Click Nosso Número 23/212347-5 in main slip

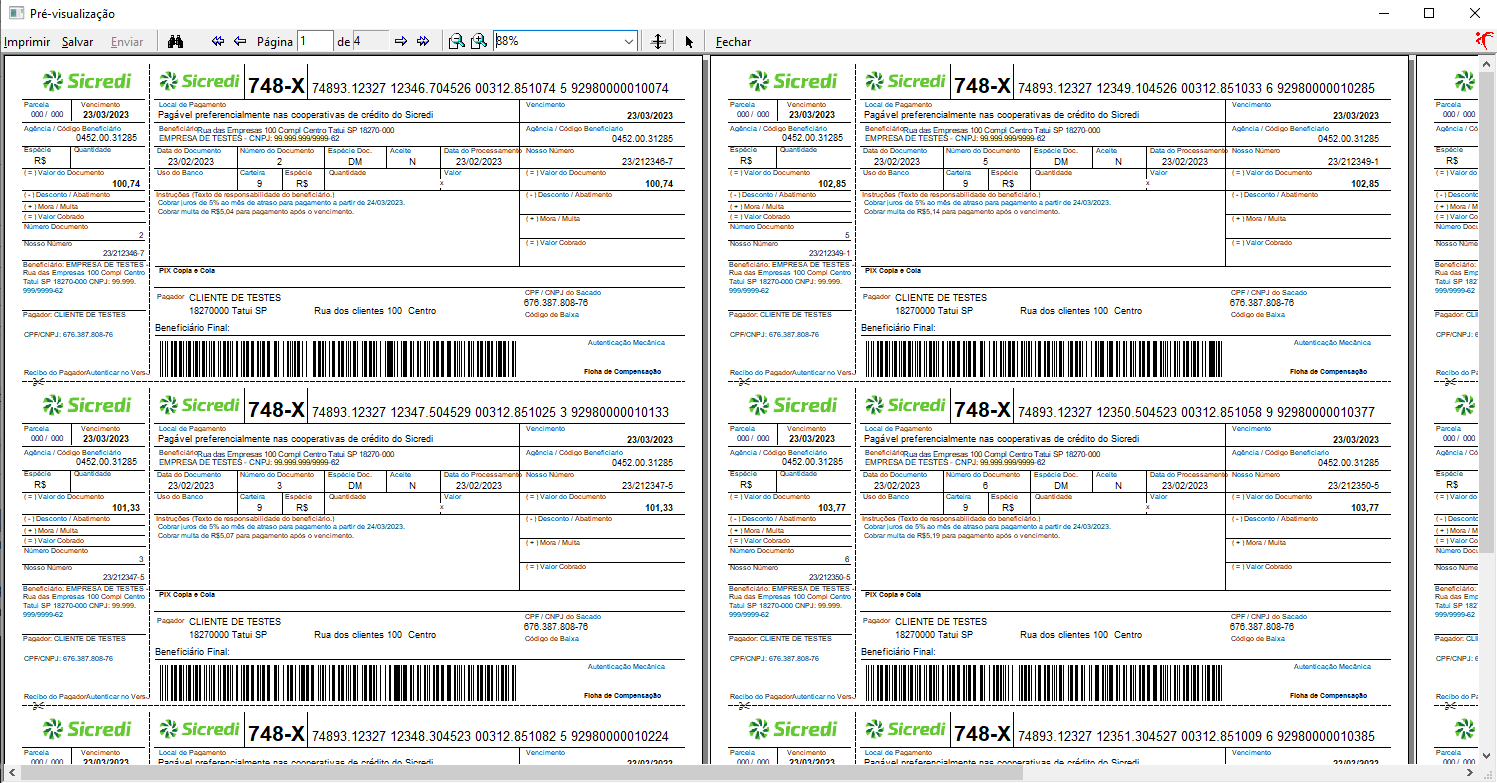(648, 486)
